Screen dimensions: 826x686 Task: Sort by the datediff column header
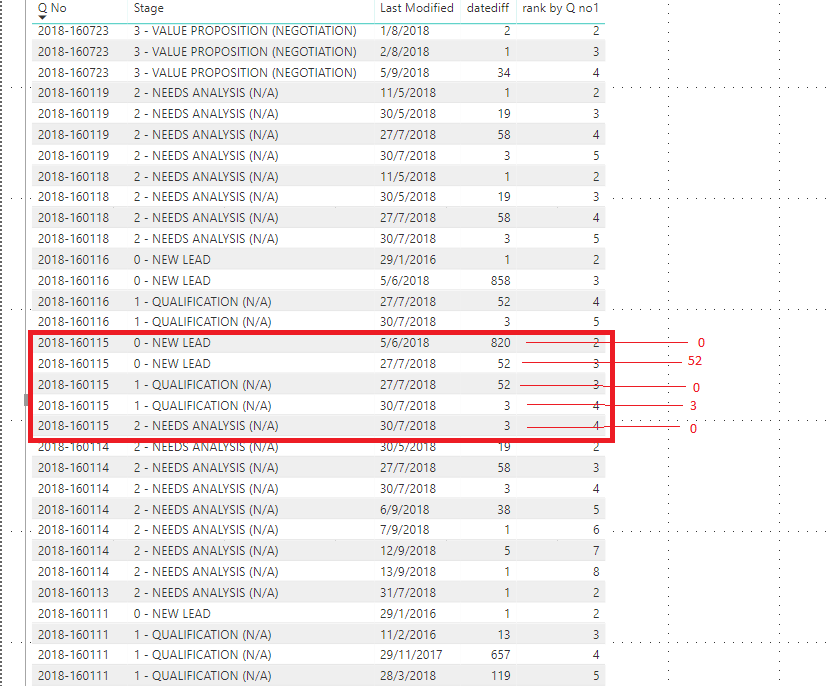[x=488, y=8]
